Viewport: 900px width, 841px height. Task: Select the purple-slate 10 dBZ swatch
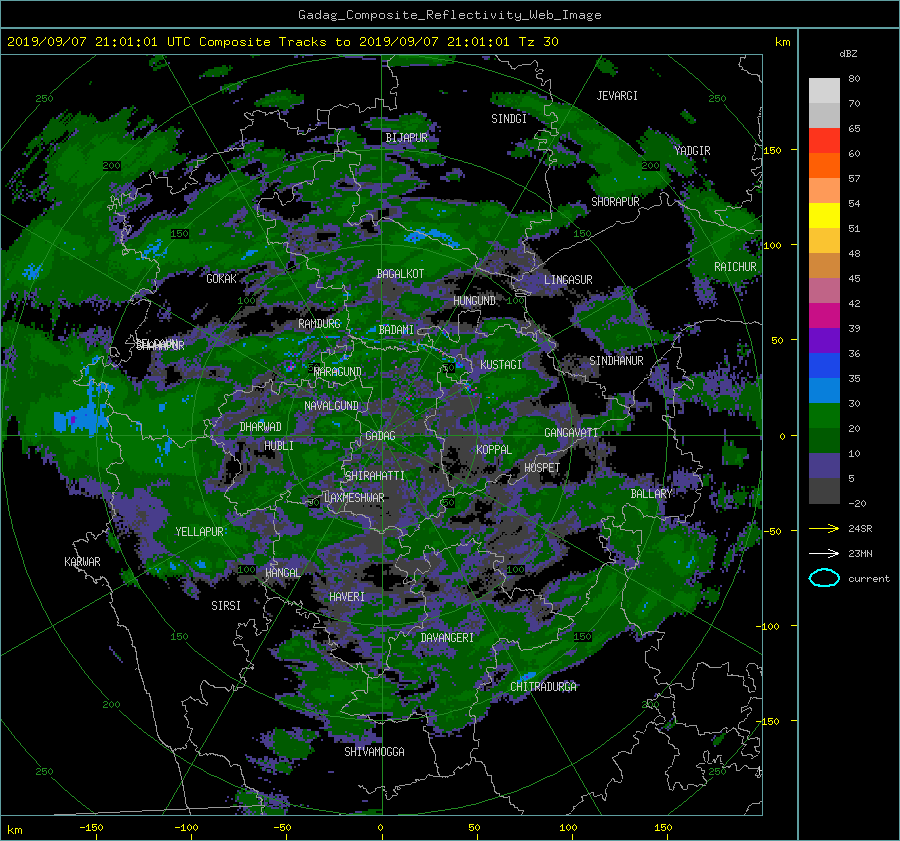[x=824, y=466]
